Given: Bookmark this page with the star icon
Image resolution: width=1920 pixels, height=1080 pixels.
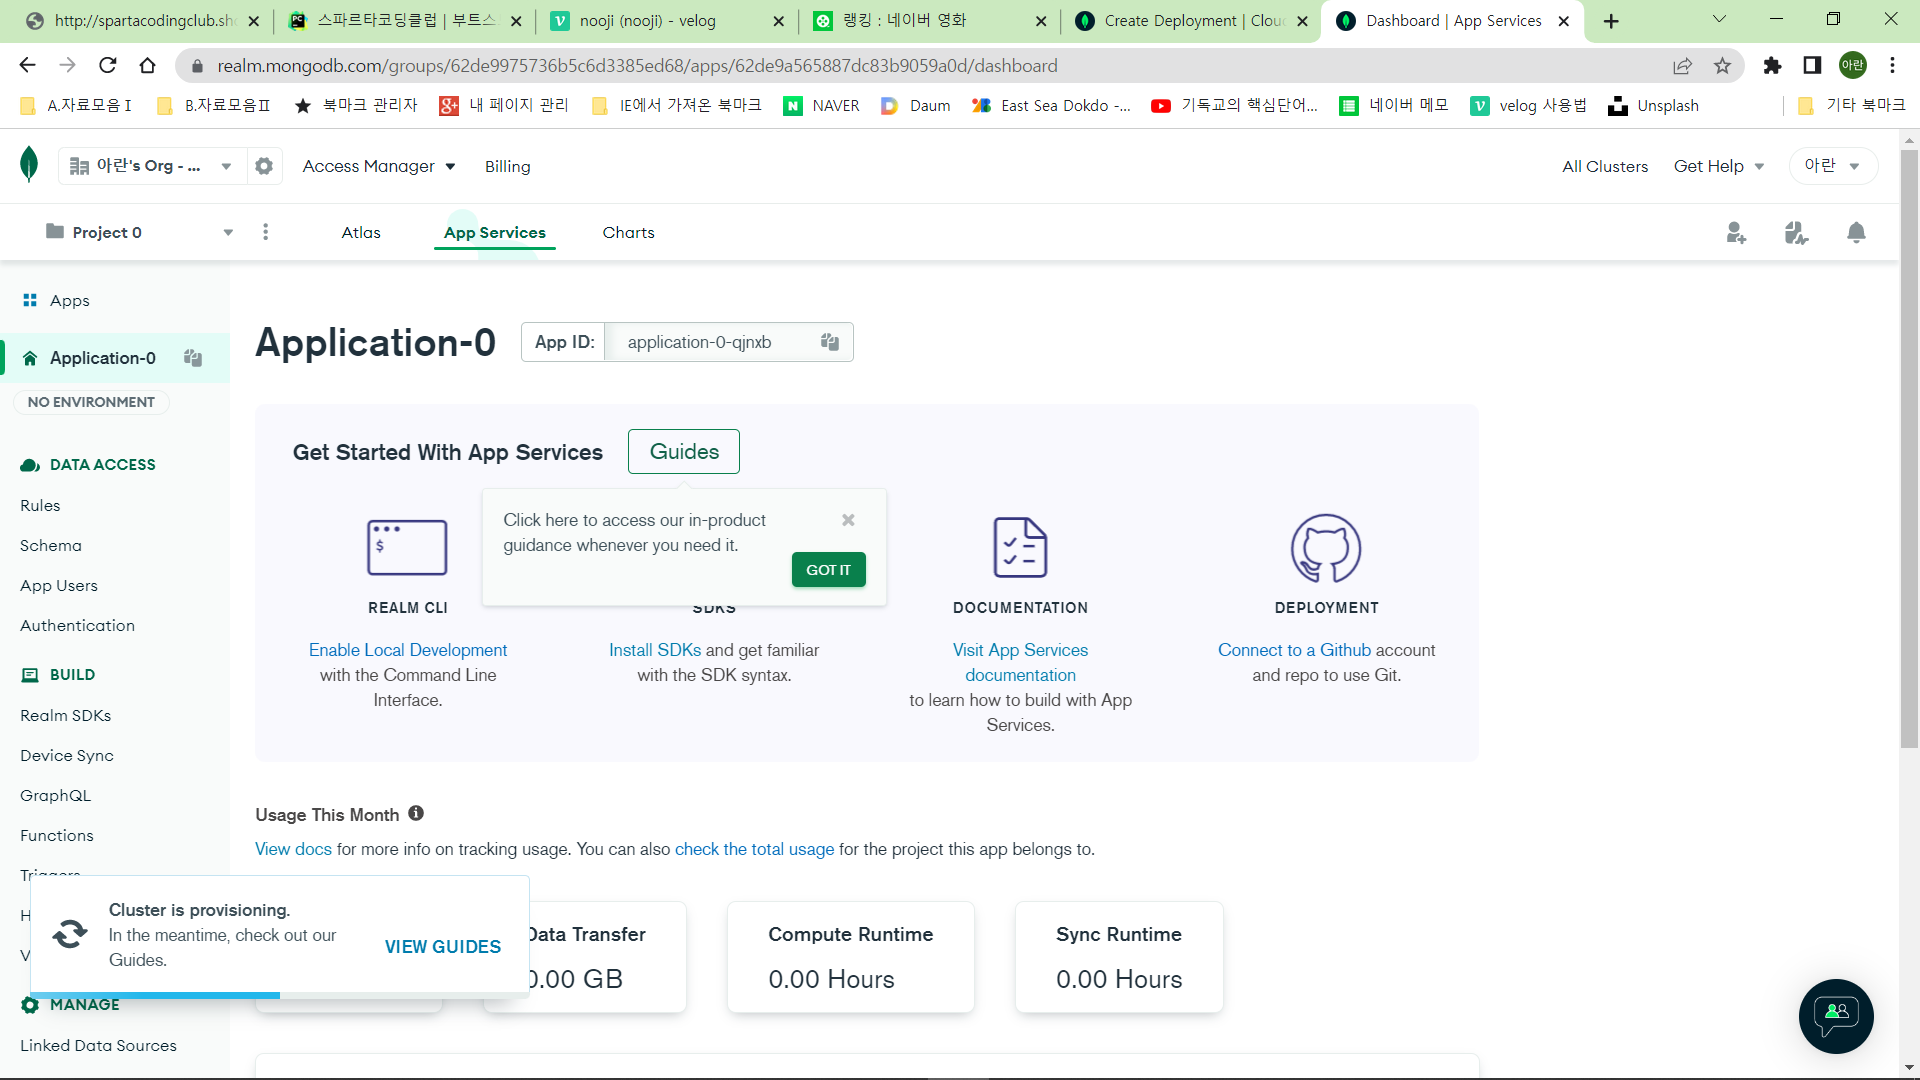Looking at the screenshot, I should (1722, 66).
